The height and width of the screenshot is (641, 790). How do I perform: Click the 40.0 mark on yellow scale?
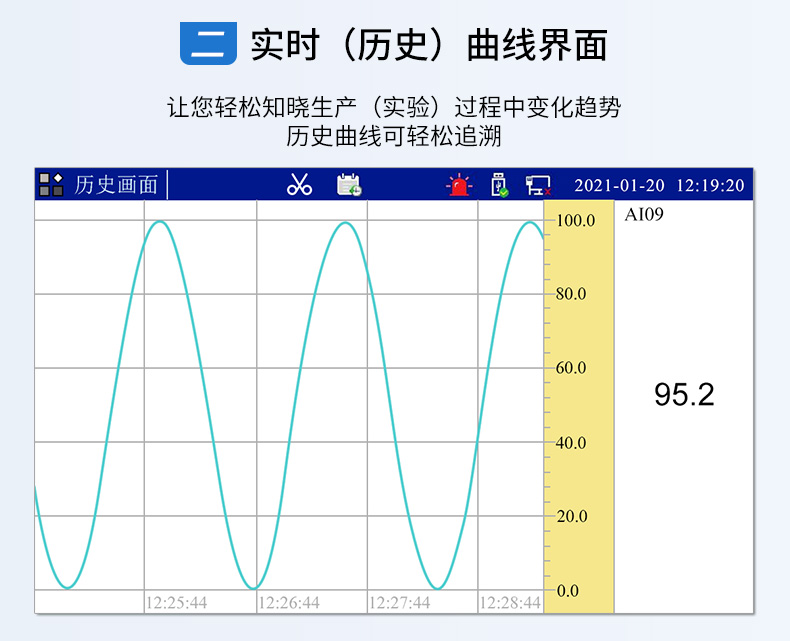tap(570, 442)
